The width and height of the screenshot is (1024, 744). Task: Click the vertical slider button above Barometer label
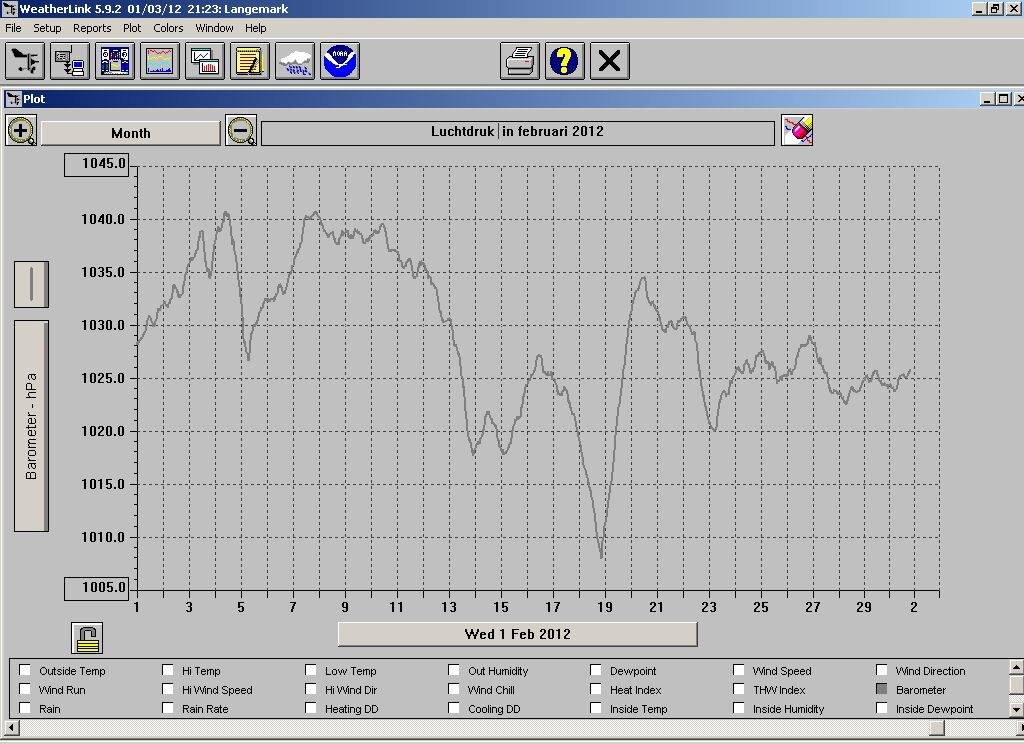(31, 284)
